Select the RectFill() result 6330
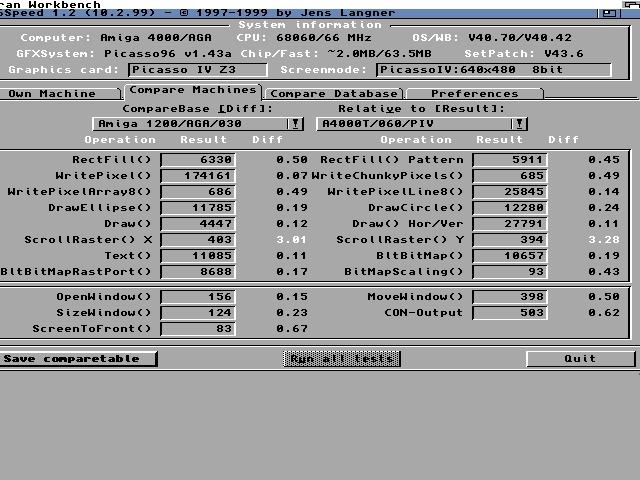Image resolution: width=640 pixels, height=480 pixels. tap(198, 160)
